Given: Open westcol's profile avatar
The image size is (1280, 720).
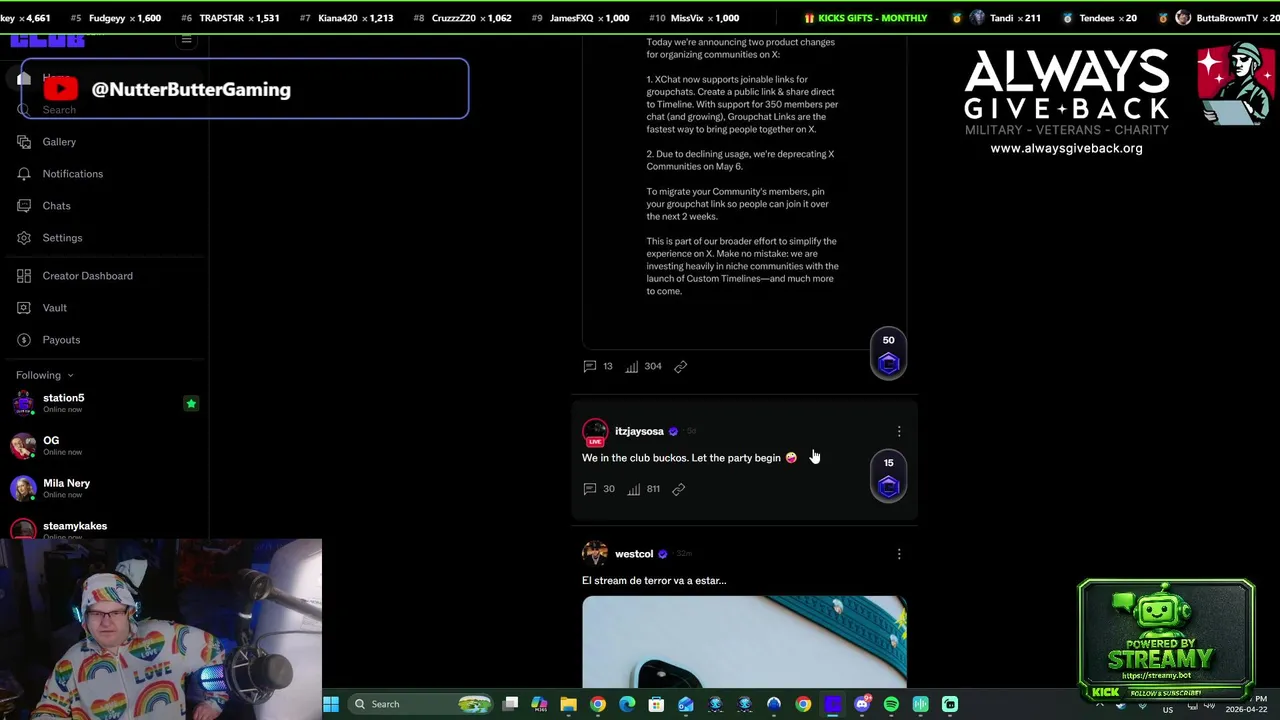Looking at the screenshot, I should [x=595, y=553].
